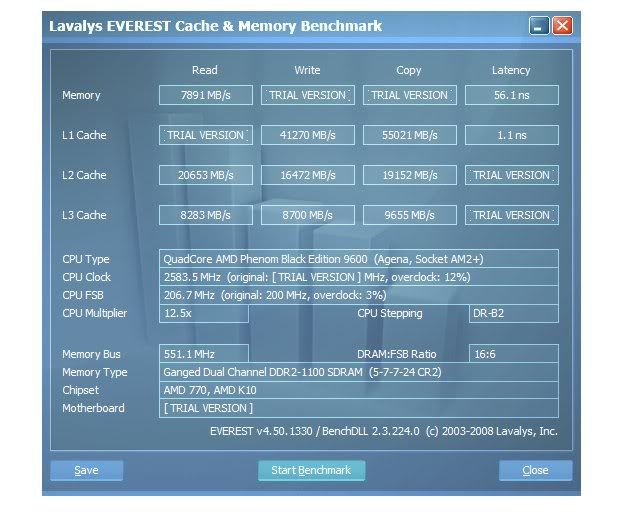Click the Start Benchmark button
Screen dimensions: 640x512
tap(311, 470)
